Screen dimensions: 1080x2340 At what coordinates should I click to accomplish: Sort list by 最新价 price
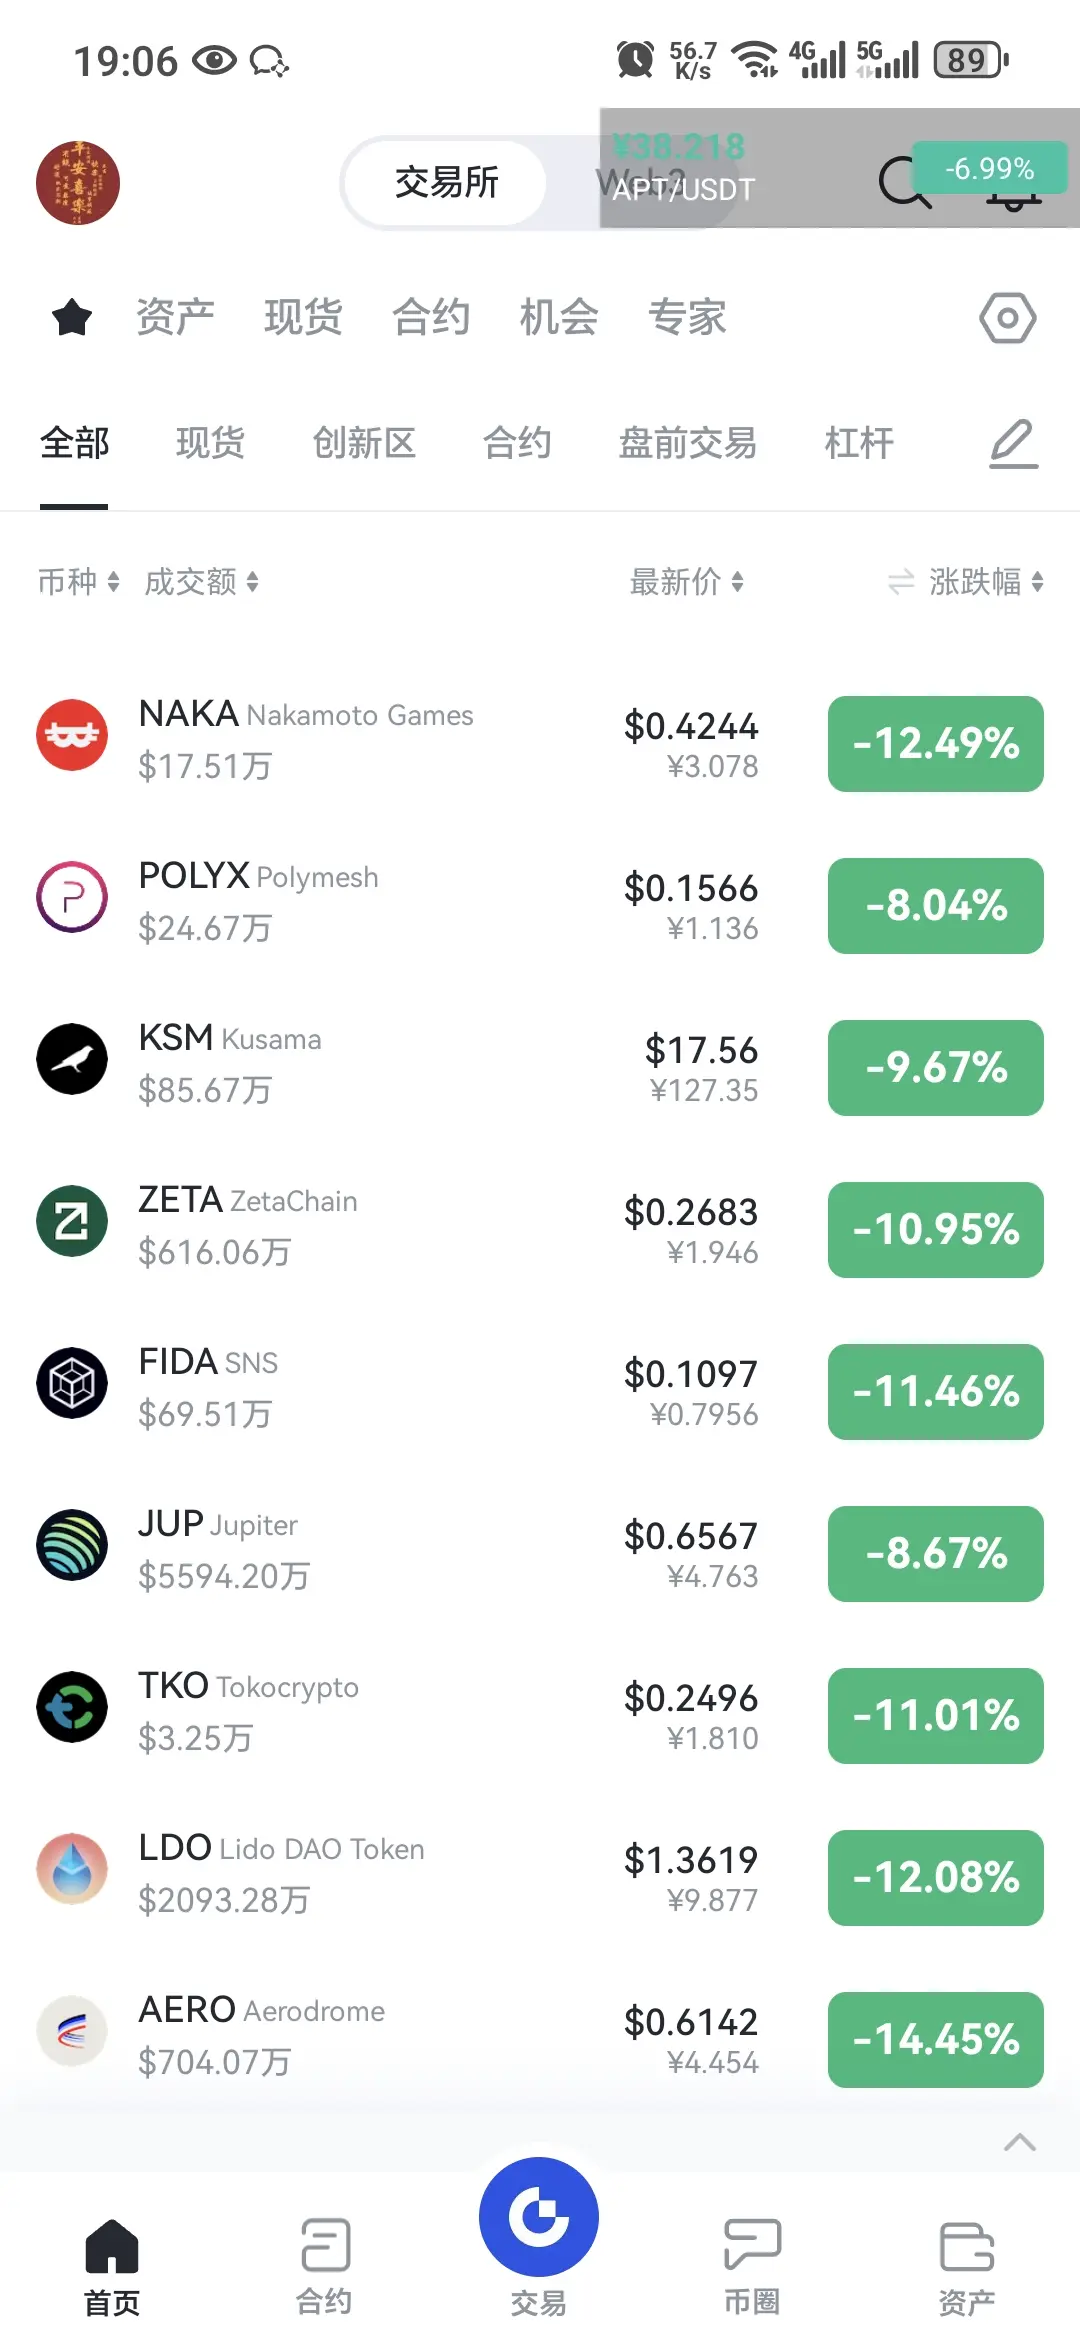[686, 582]
